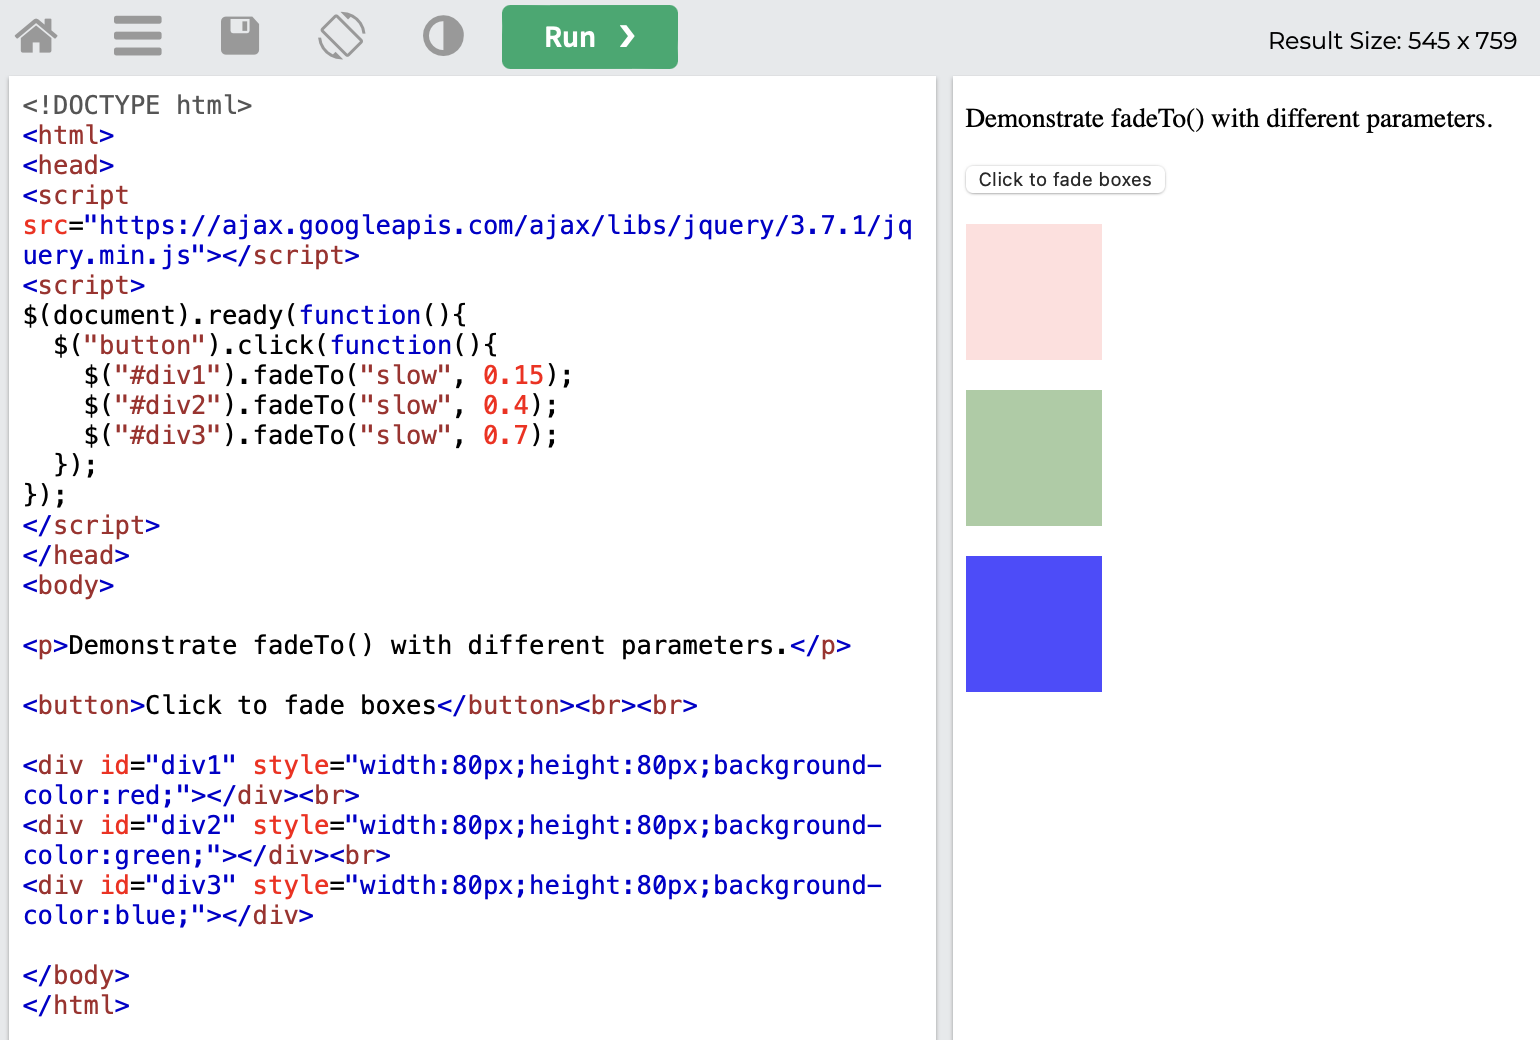Click the <button> tag line in code
Viewport: 1540px width, 1040px height.
pos(360,705)
